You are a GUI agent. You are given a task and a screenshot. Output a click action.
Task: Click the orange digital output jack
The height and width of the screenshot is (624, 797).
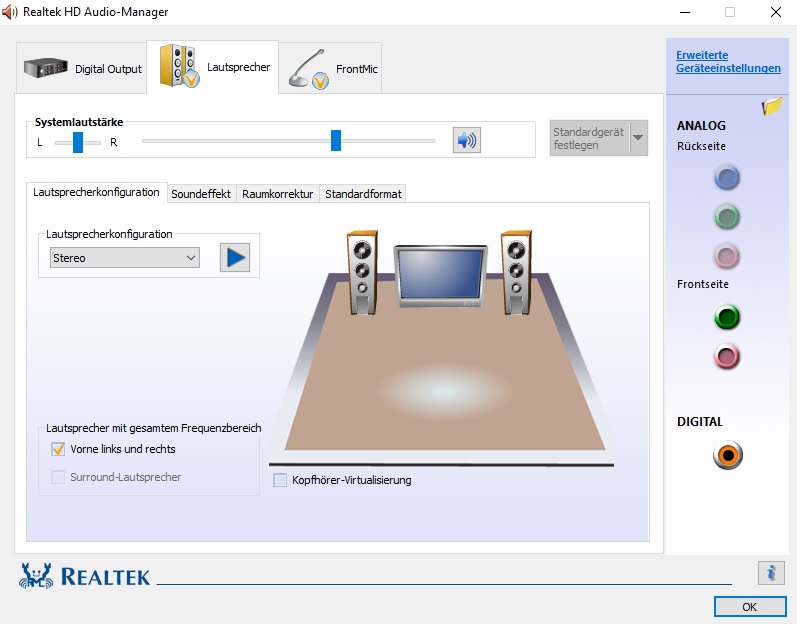(x=728, y=455)
